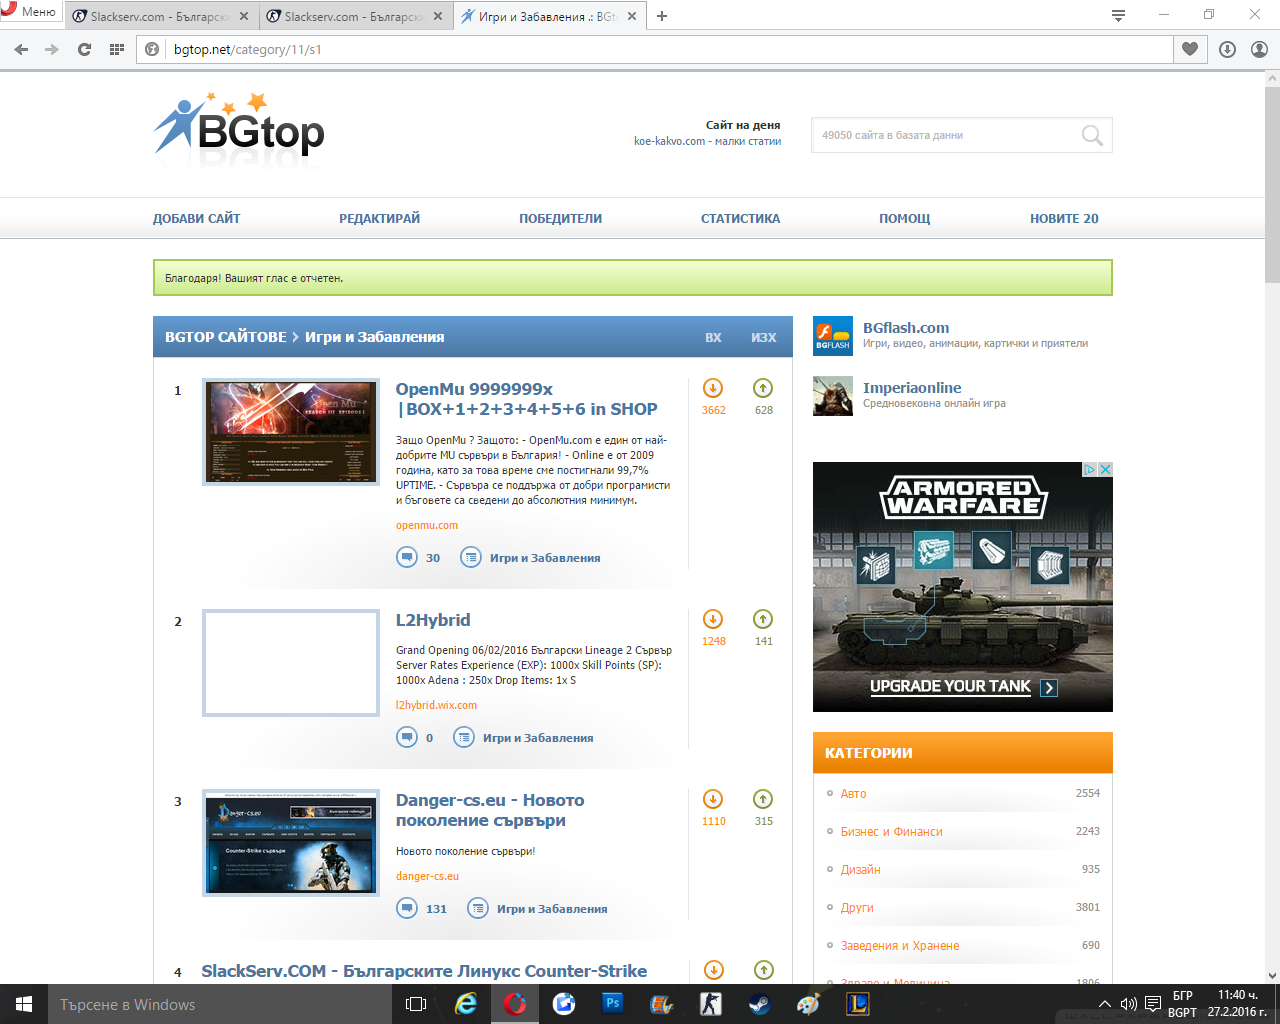Viewport: 1280px width, 1024px height.
Task: Open a new tab with plus button
Action: click(x=662, y=16)
